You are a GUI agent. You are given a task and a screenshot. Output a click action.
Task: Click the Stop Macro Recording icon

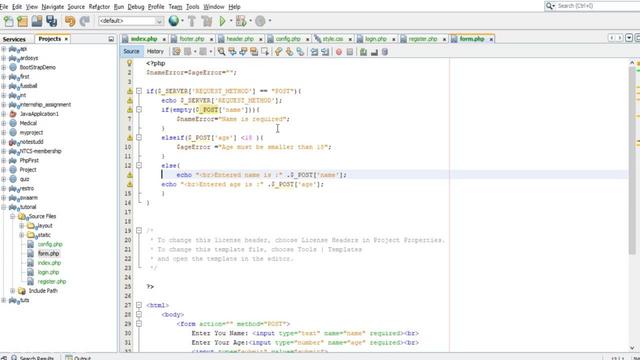[x=350, y=52]
